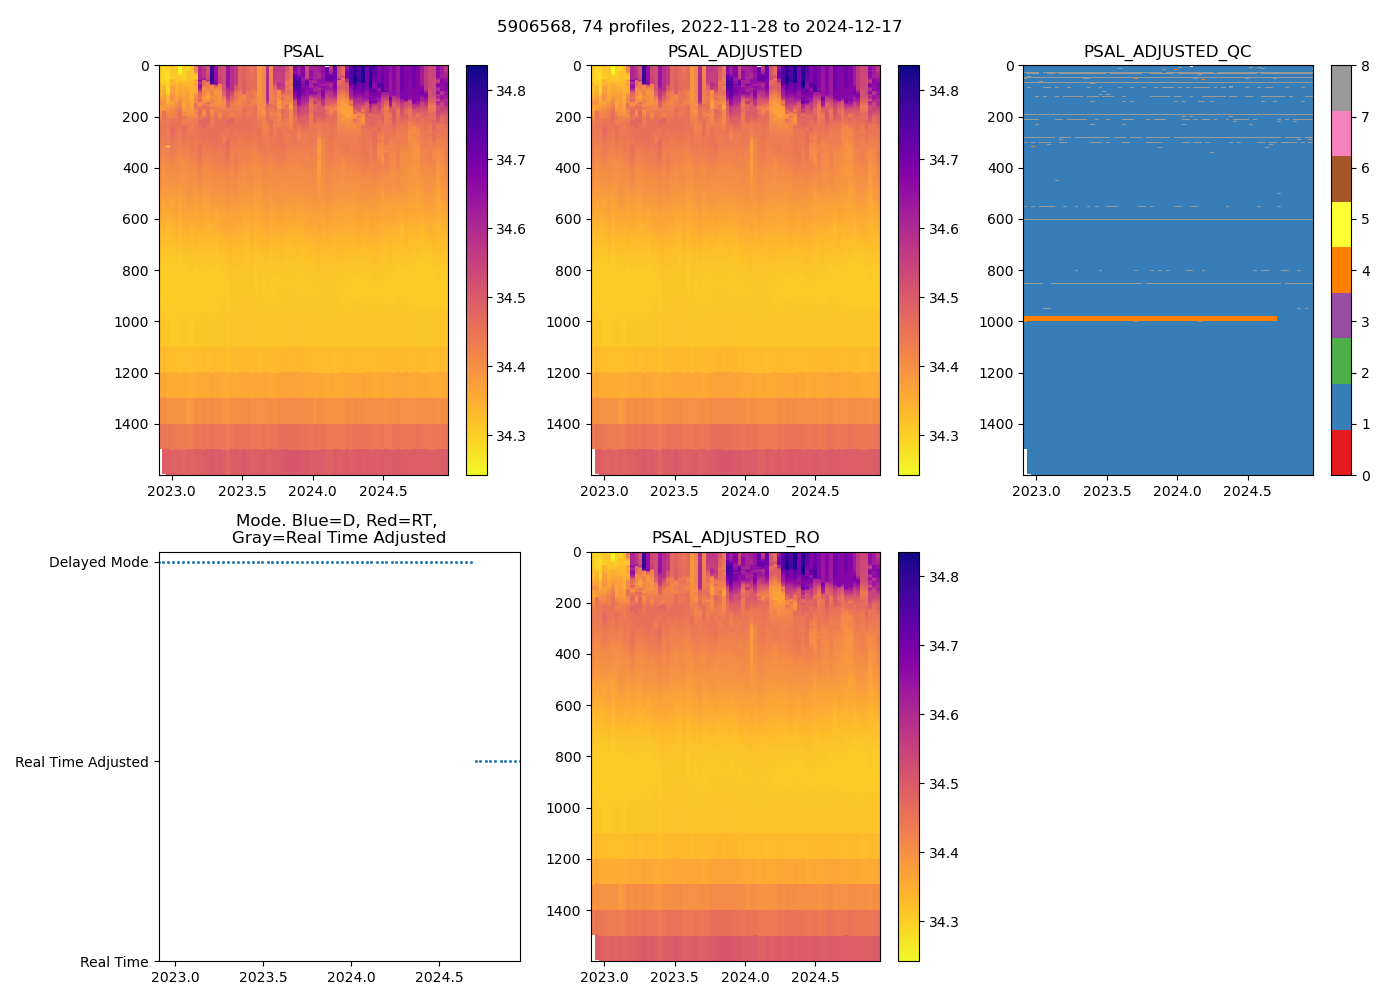1400x1000 pixels.
Task: Click the Mode plot title text
Action: coord(338,529)
